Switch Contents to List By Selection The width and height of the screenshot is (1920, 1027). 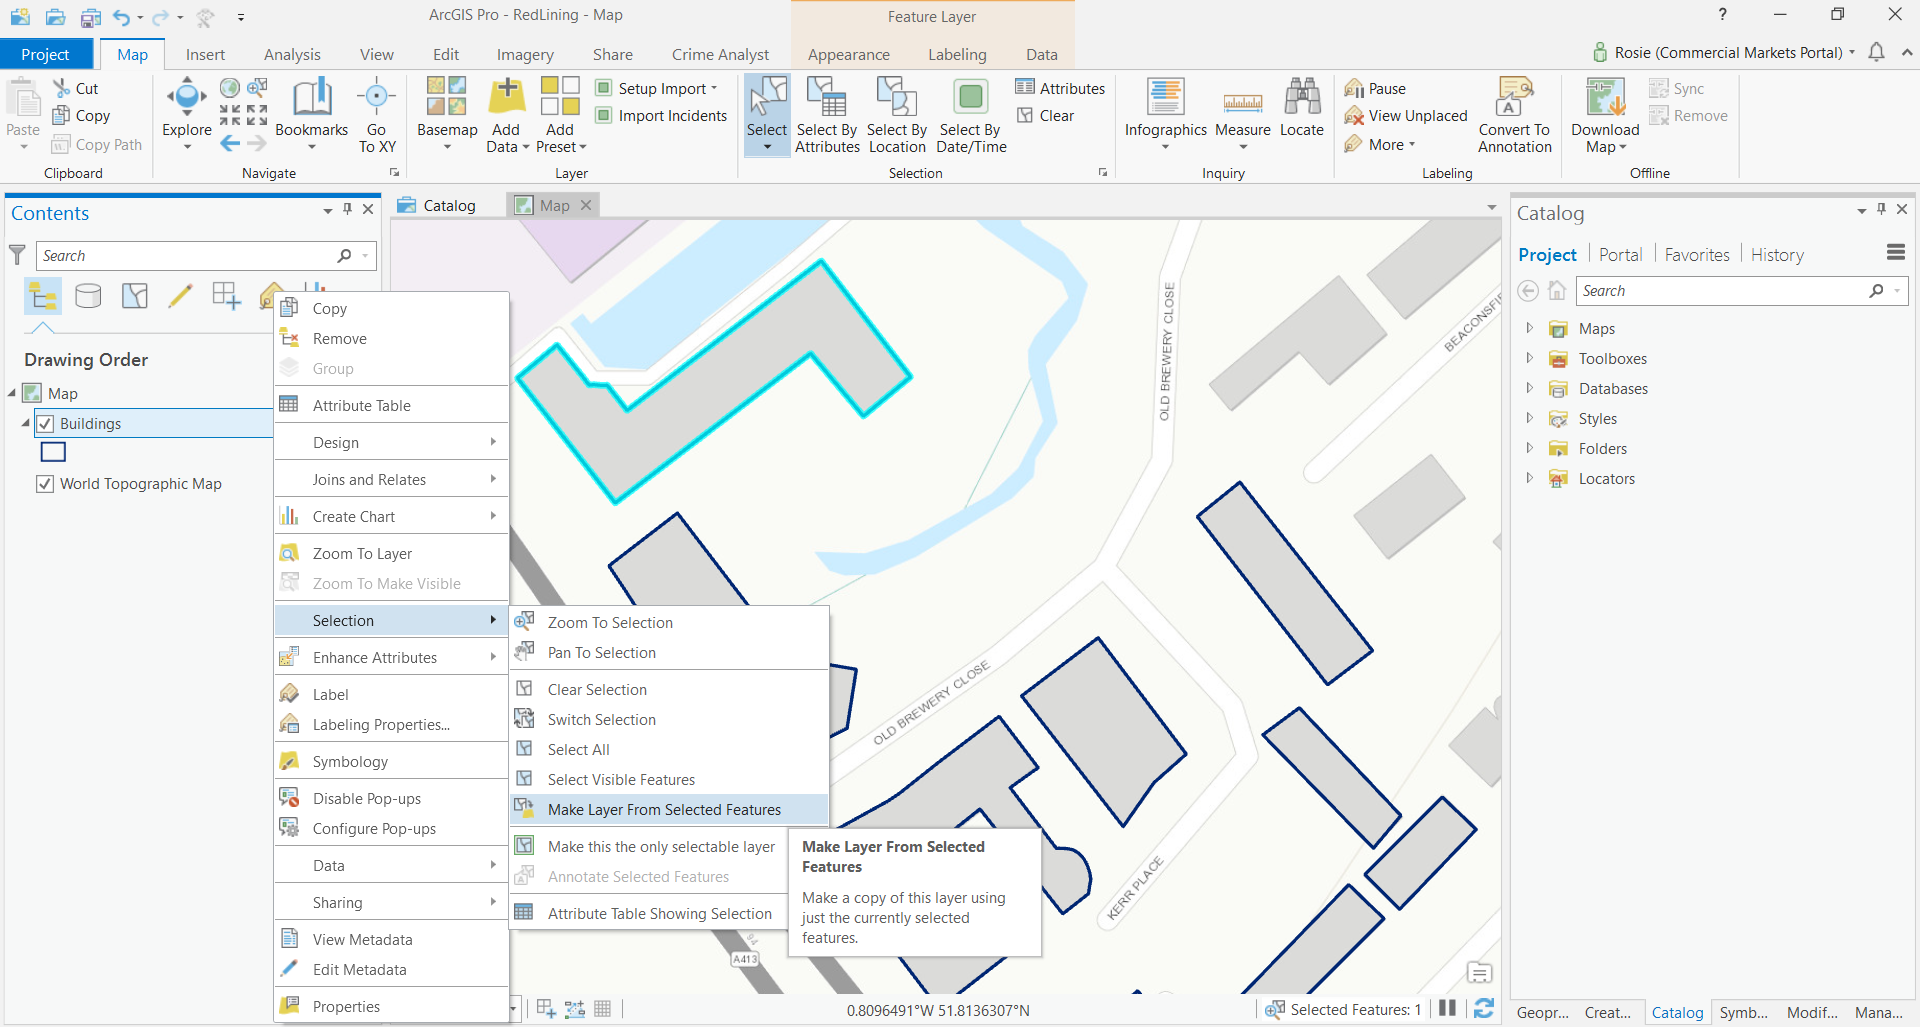pos(134,296)
